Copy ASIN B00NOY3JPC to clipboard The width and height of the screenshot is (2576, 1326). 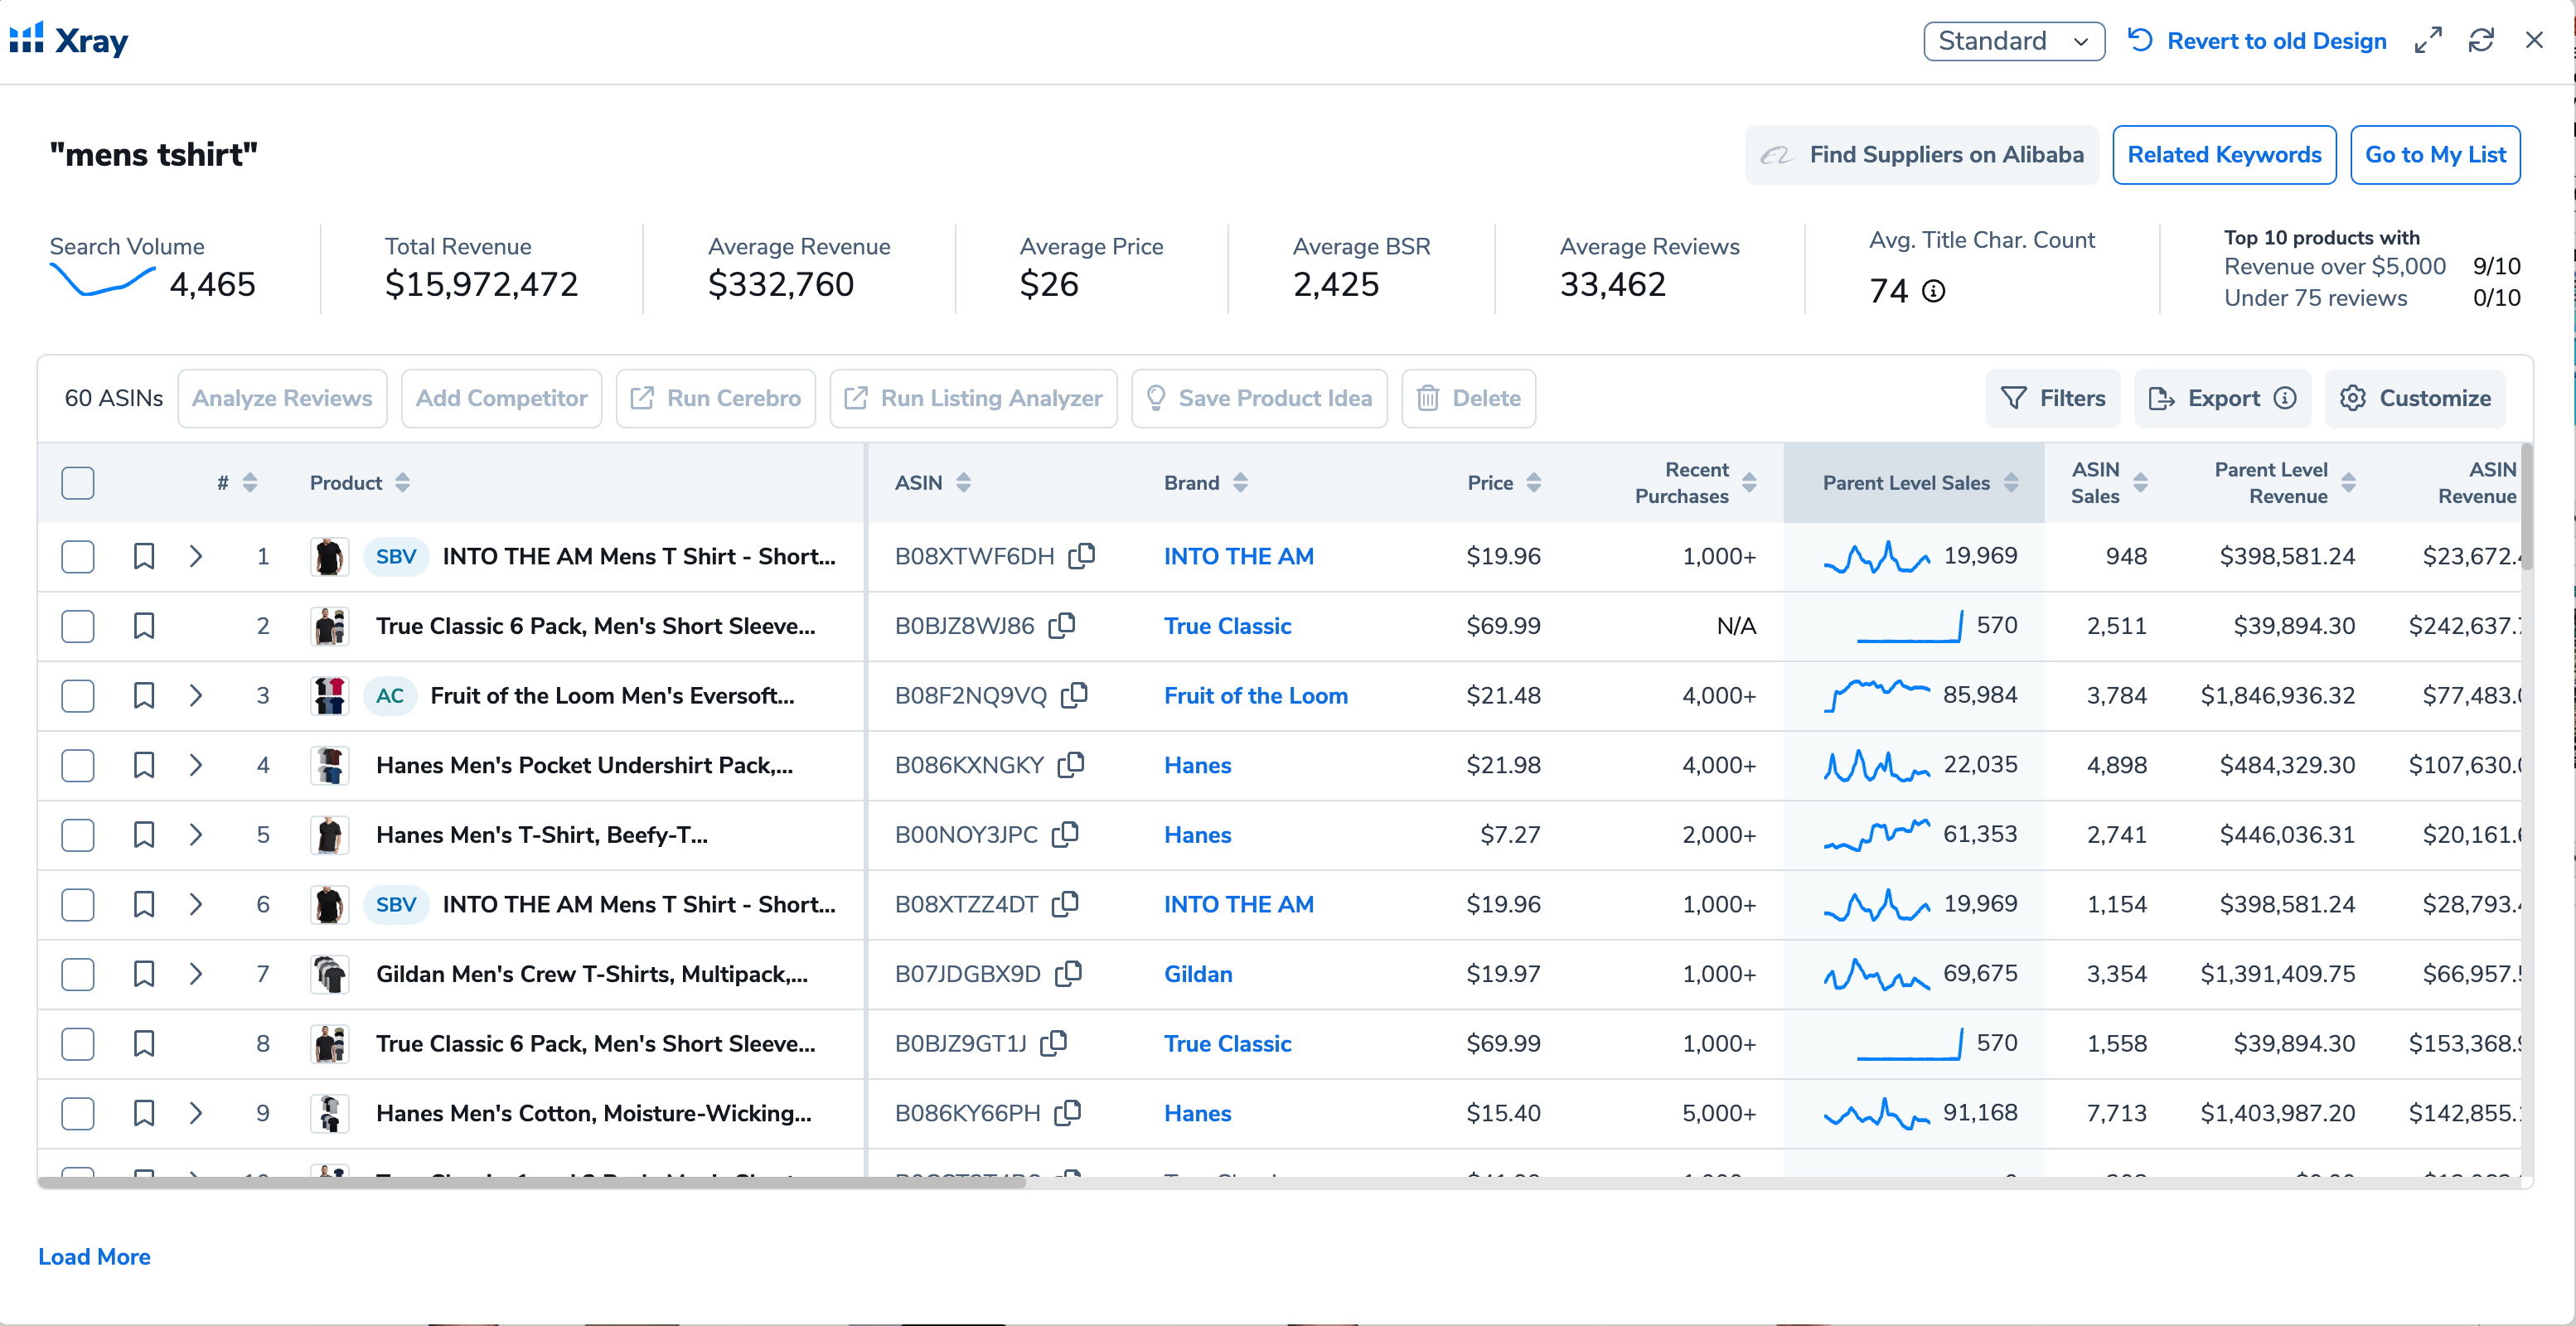1066,834
